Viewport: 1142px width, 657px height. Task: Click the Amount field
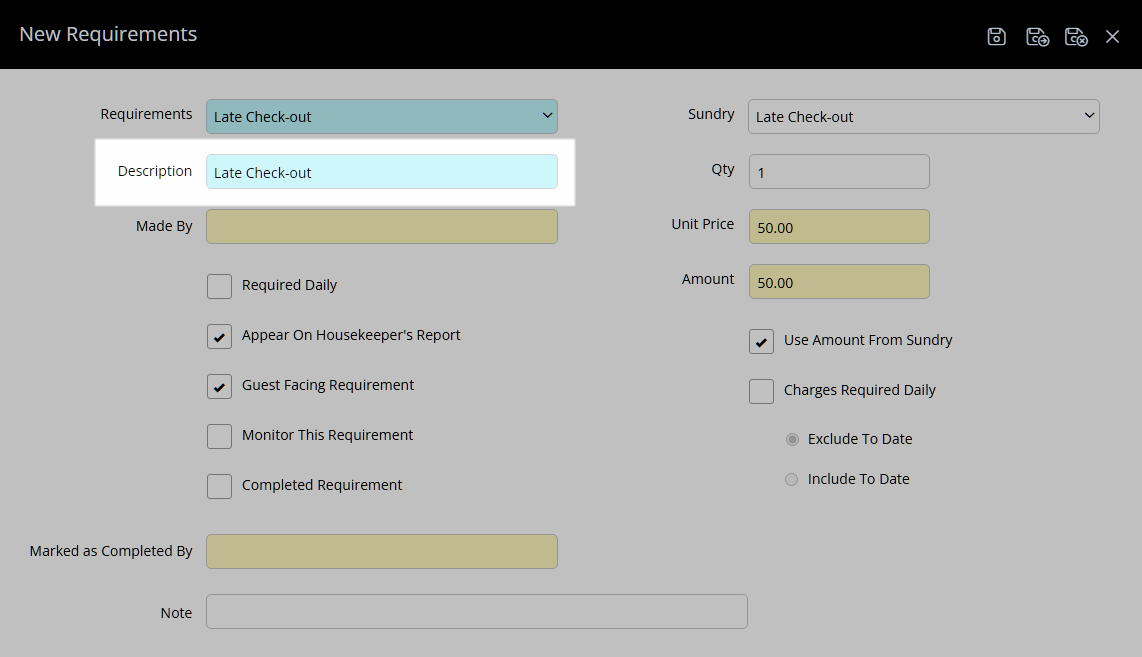coord(839,282)
